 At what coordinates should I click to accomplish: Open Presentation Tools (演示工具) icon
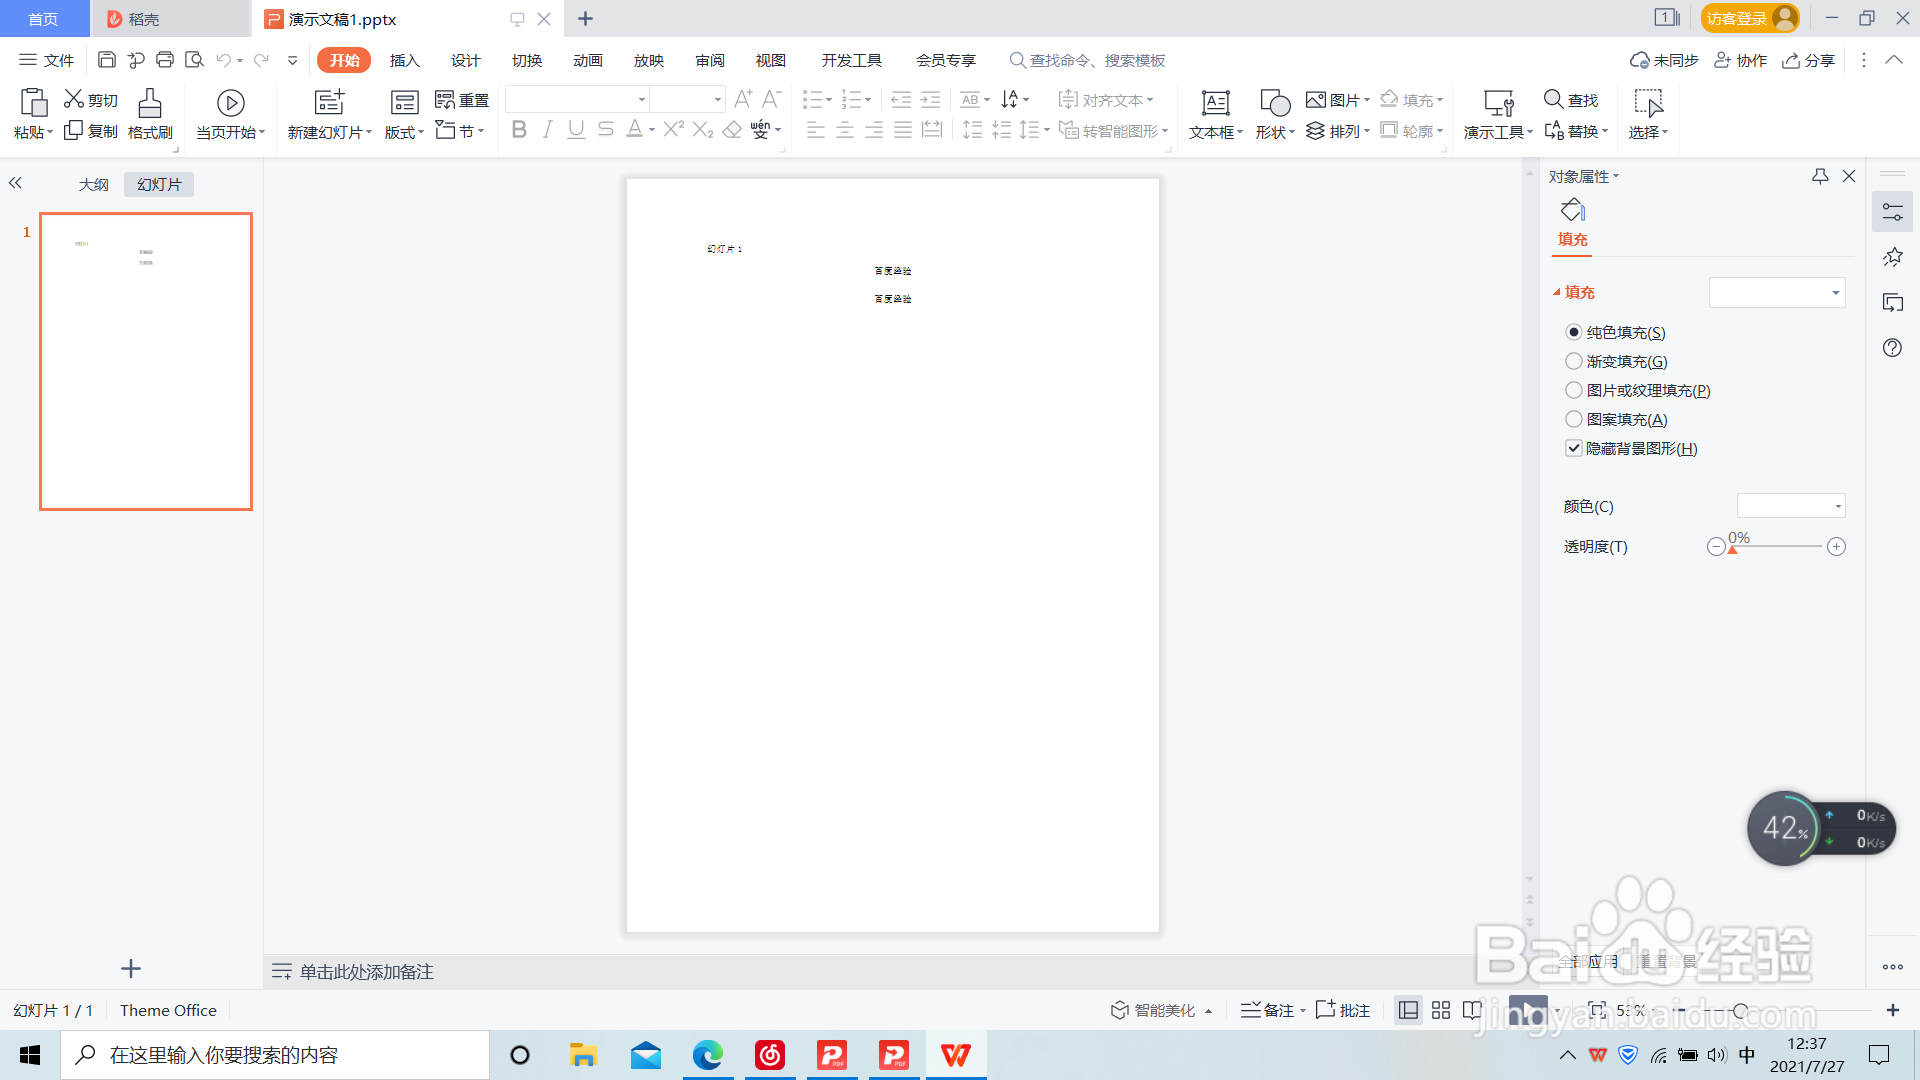point(1498,102)
